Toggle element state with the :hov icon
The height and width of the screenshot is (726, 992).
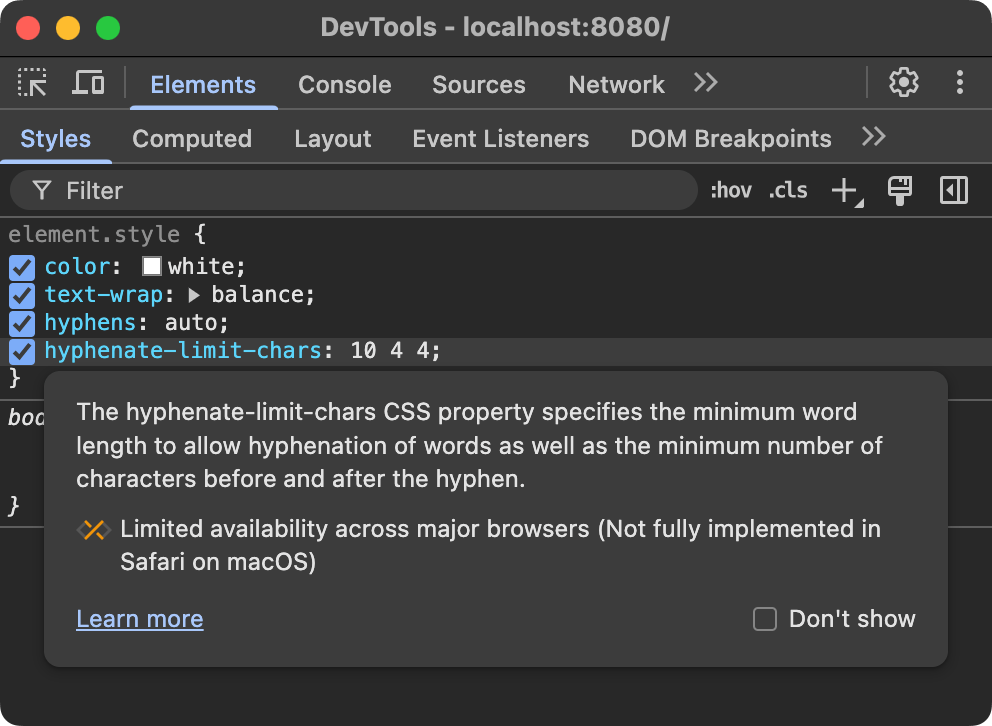click(x=731, y=190)
